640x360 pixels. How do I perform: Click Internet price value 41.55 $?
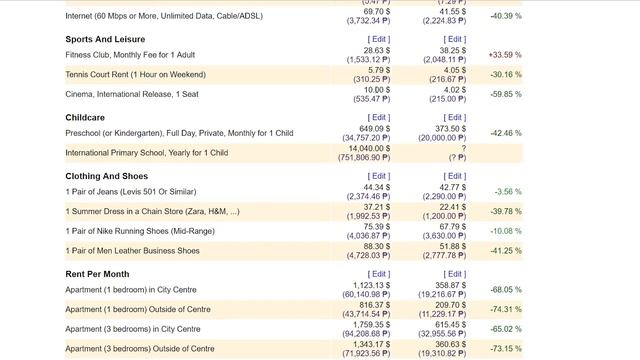tap(453, 12)
